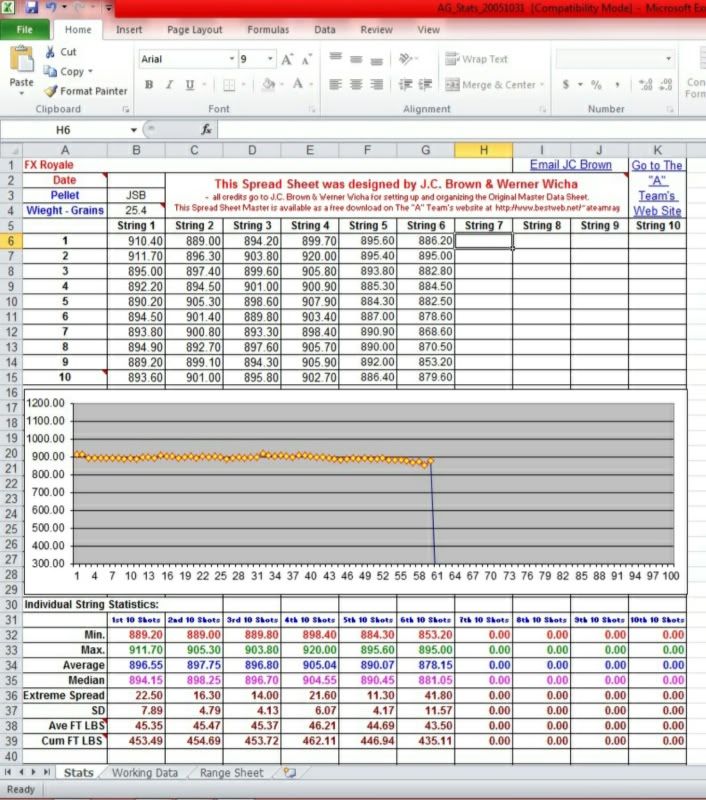Click the Percent Style icon
The image size is (706, 800).
point(596,85)
